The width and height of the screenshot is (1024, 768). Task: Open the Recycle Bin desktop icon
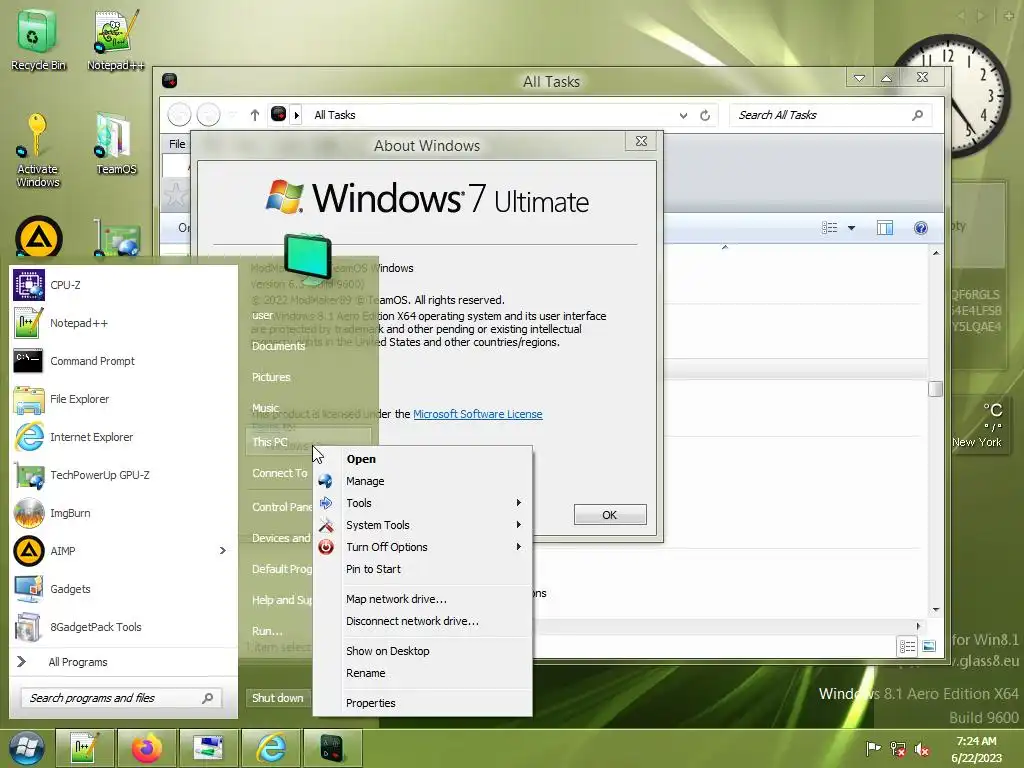pyautogui.click(x=37, y=40)
